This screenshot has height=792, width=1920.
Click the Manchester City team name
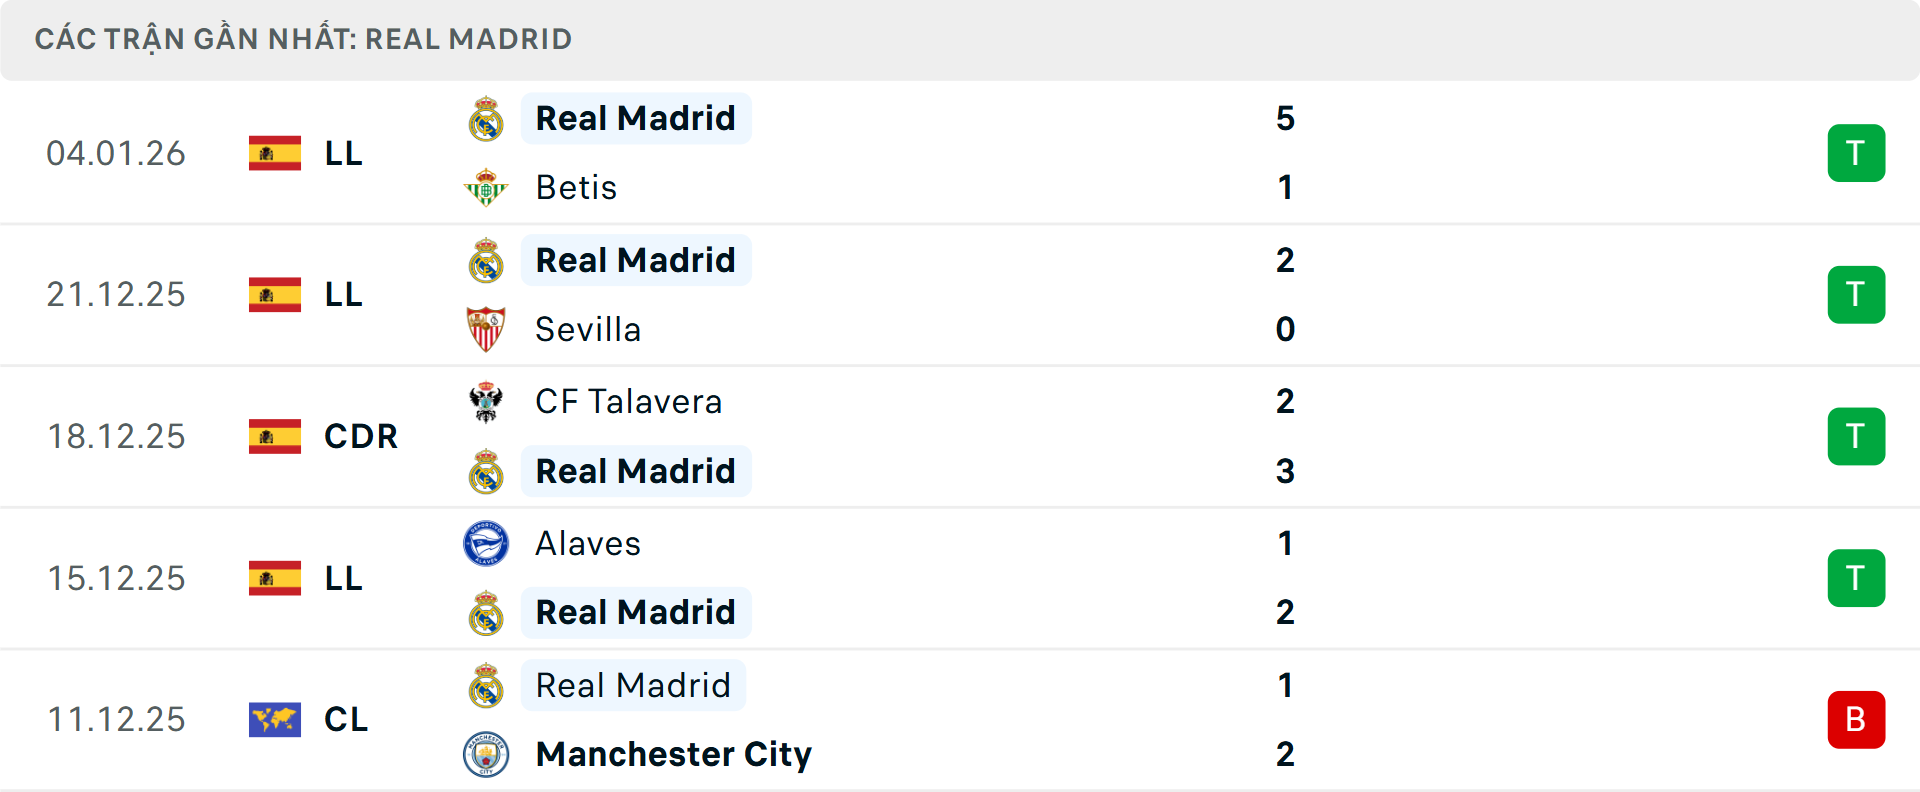click(672, 755)
